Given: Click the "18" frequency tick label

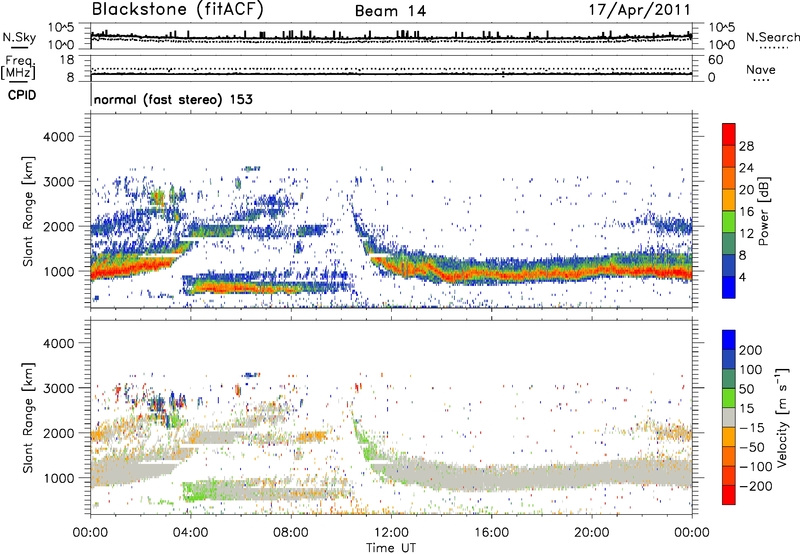Looking at the screenshot, I should coord(67,60).
